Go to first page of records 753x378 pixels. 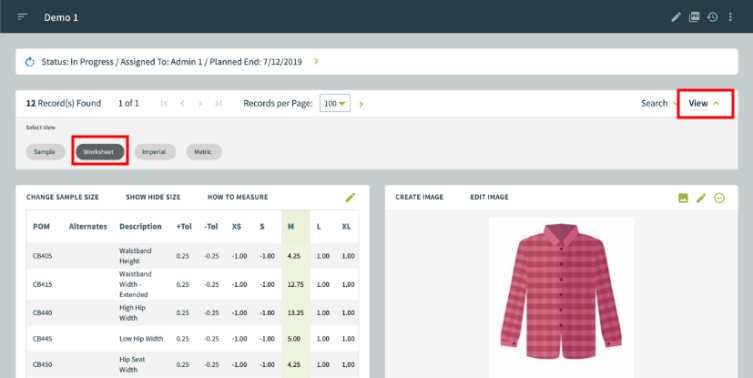click(x=164, y=103)
